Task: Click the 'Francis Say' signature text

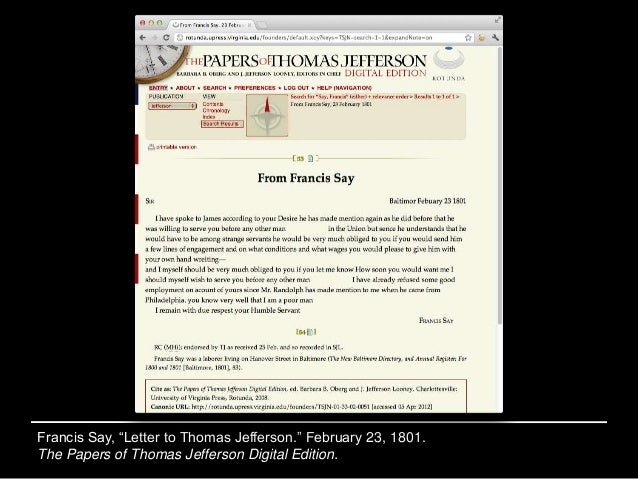Action: [x=436, y=321]
